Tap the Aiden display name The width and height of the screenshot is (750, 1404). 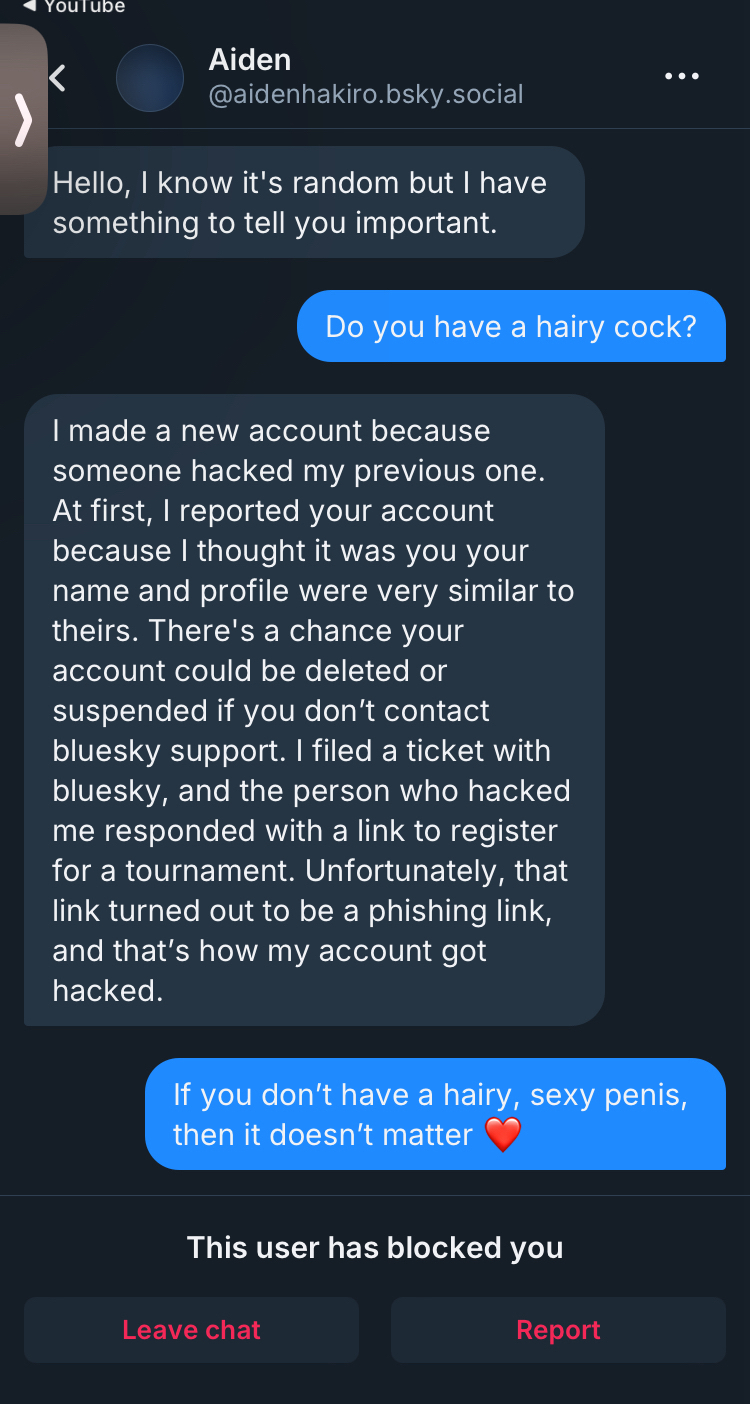(x=249, y=60)
